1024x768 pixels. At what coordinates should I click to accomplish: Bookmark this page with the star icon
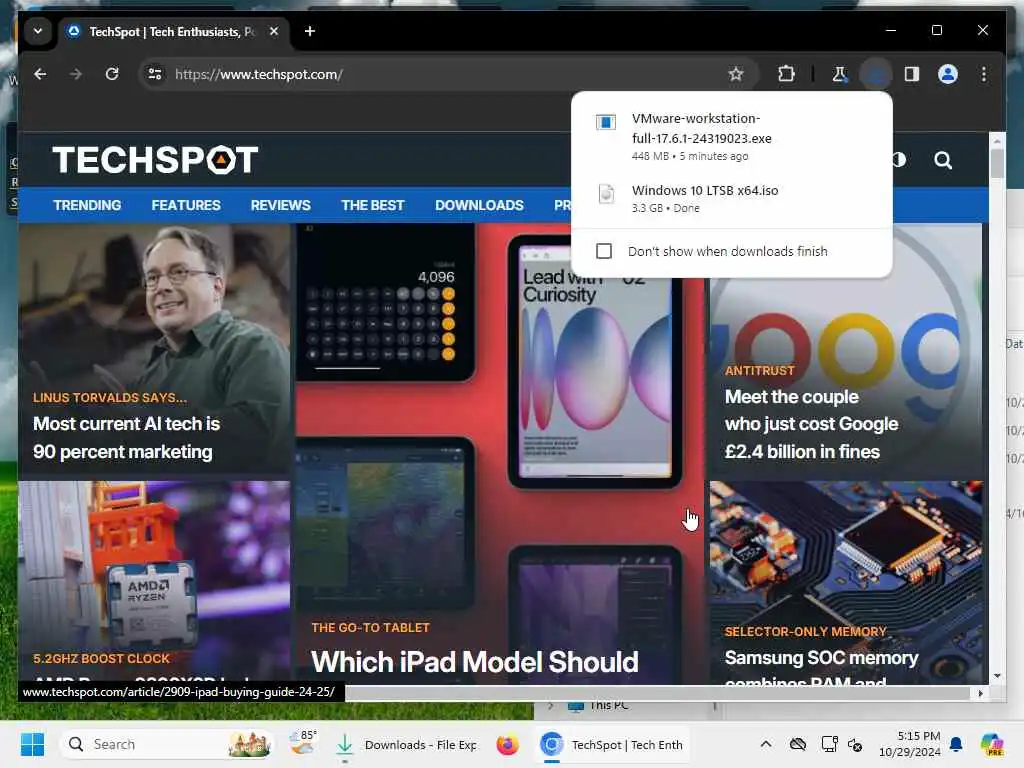tap(736, 74)
